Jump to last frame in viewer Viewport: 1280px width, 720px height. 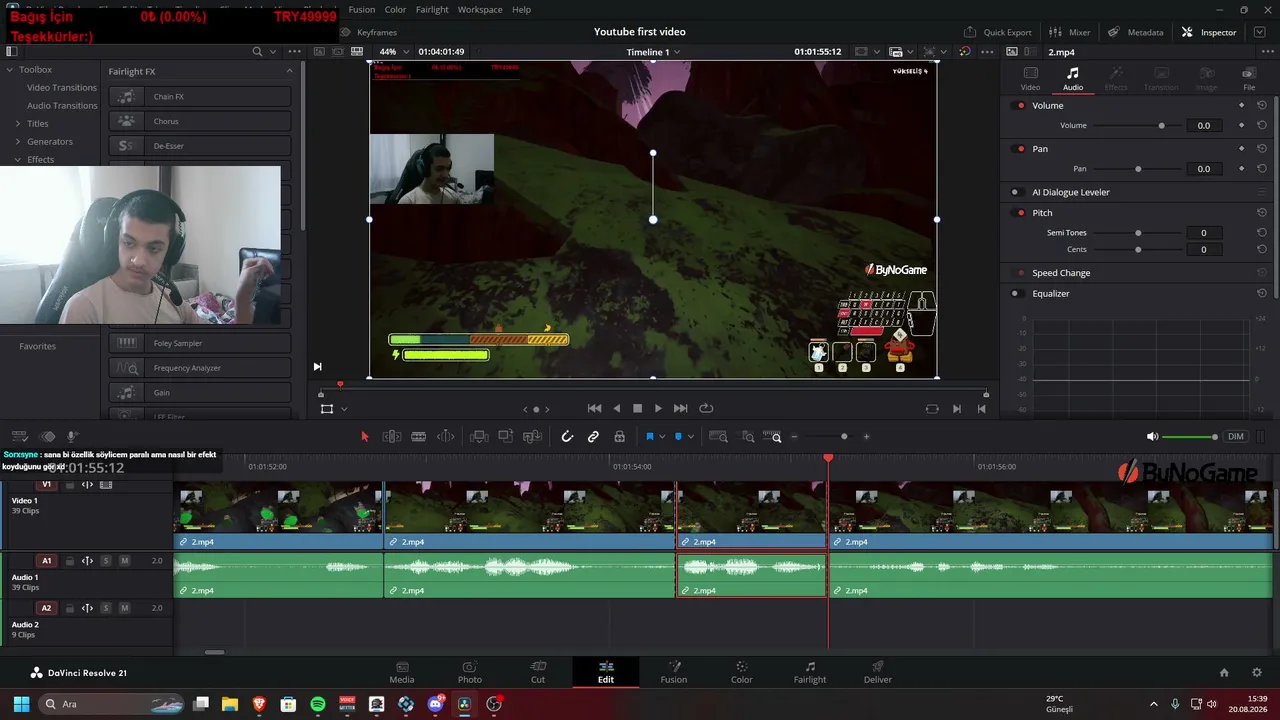coord(681,408)
